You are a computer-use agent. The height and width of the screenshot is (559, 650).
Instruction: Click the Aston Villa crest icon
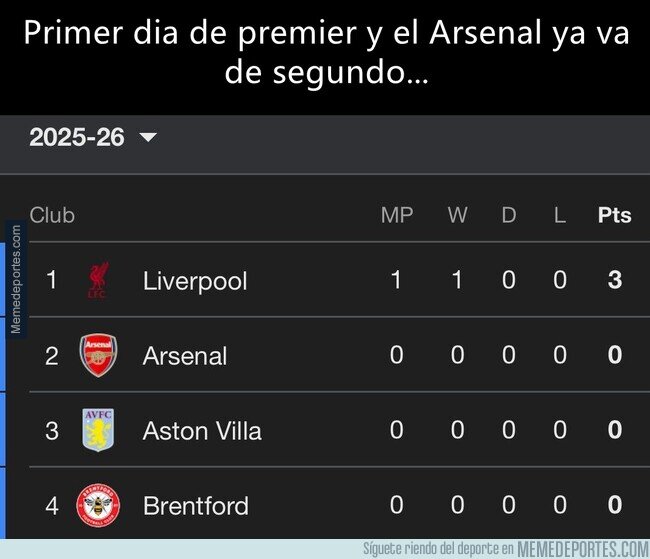coord(98,430)
